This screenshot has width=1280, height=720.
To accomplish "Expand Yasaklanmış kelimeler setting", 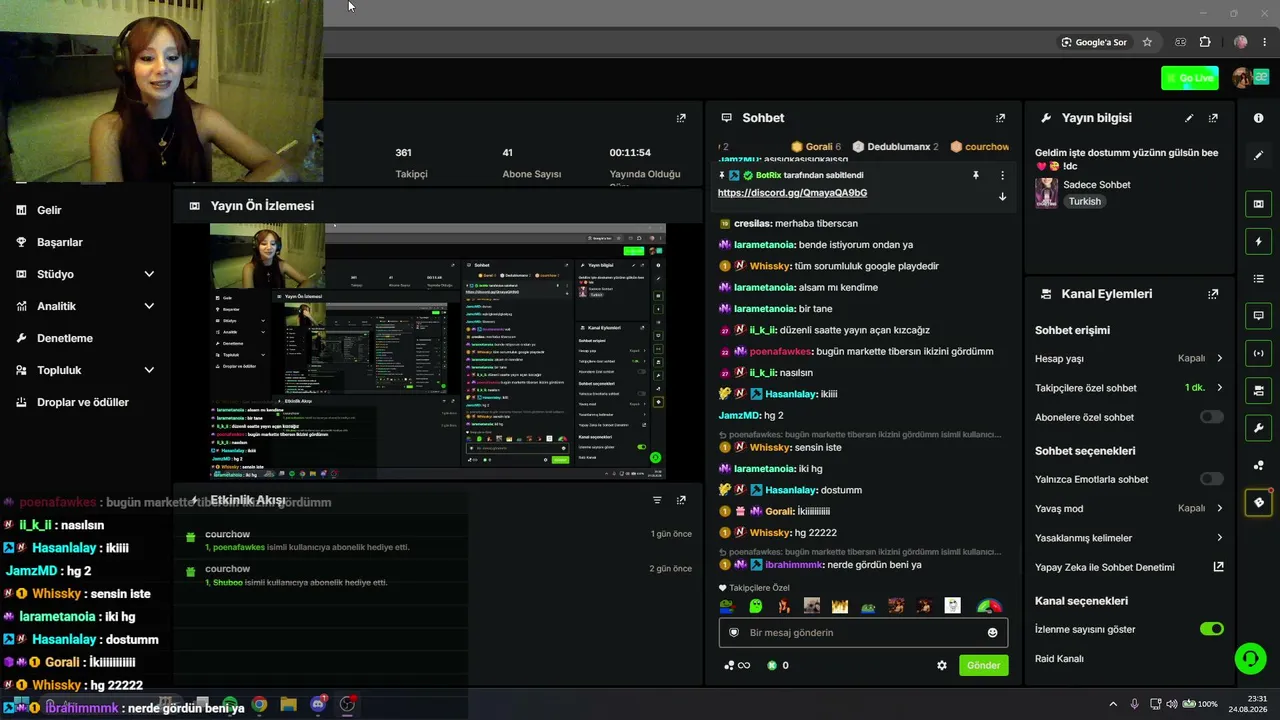I will point(1219,538).
